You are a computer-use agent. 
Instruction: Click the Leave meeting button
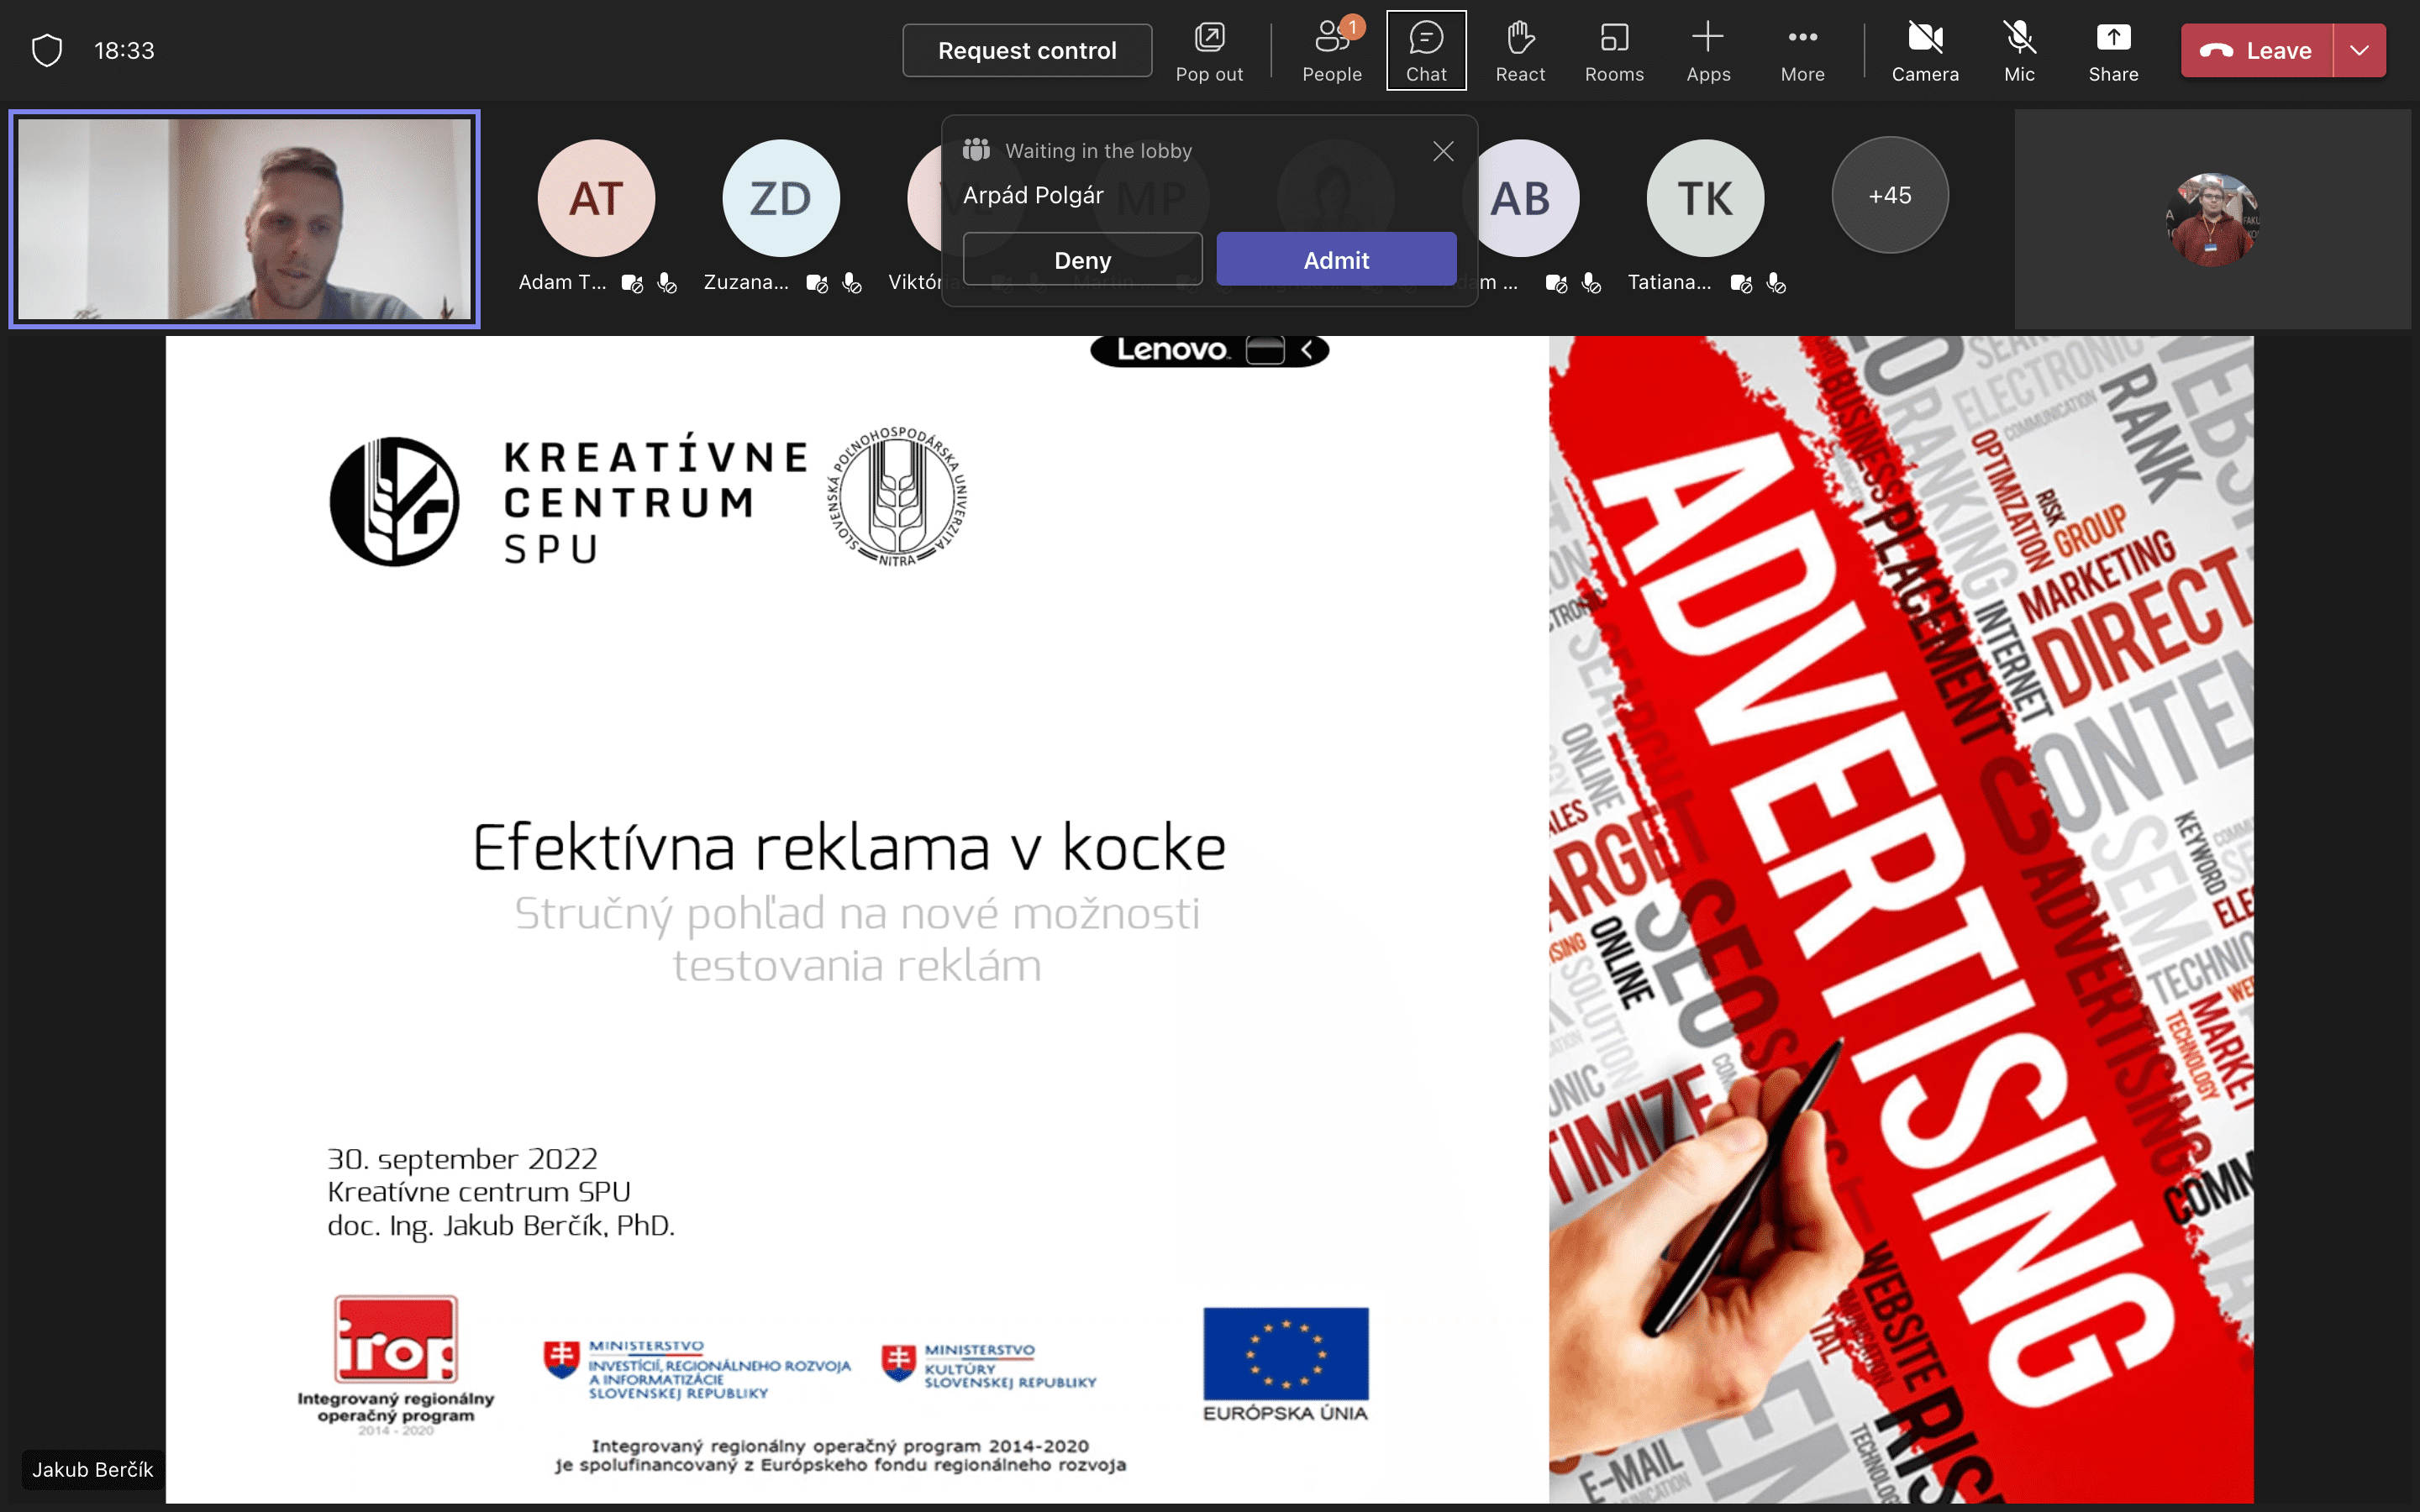(2257, 51)
